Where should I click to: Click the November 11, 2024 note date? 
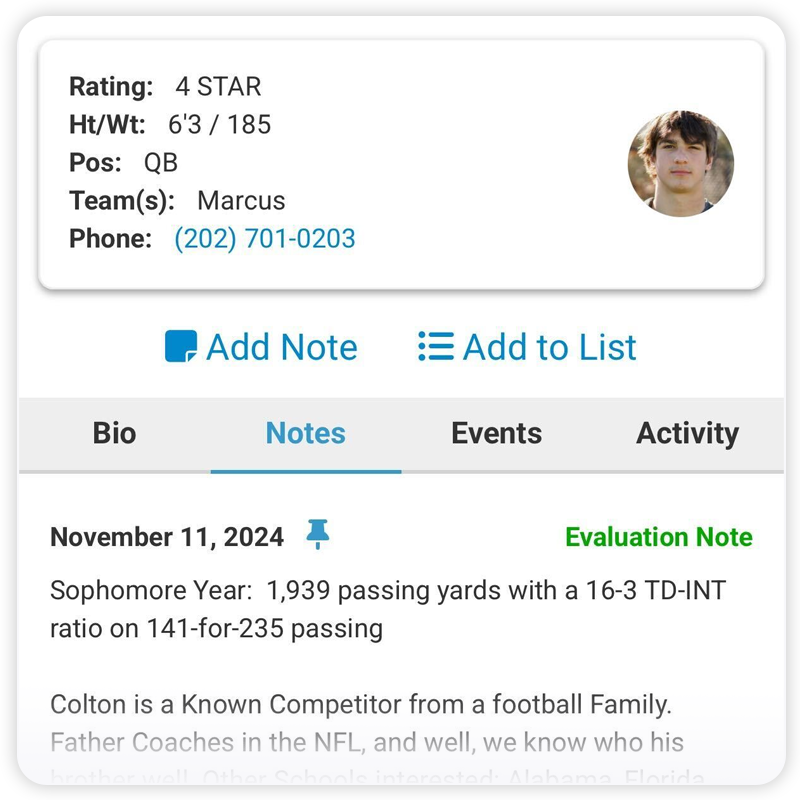tap(167, 537)
